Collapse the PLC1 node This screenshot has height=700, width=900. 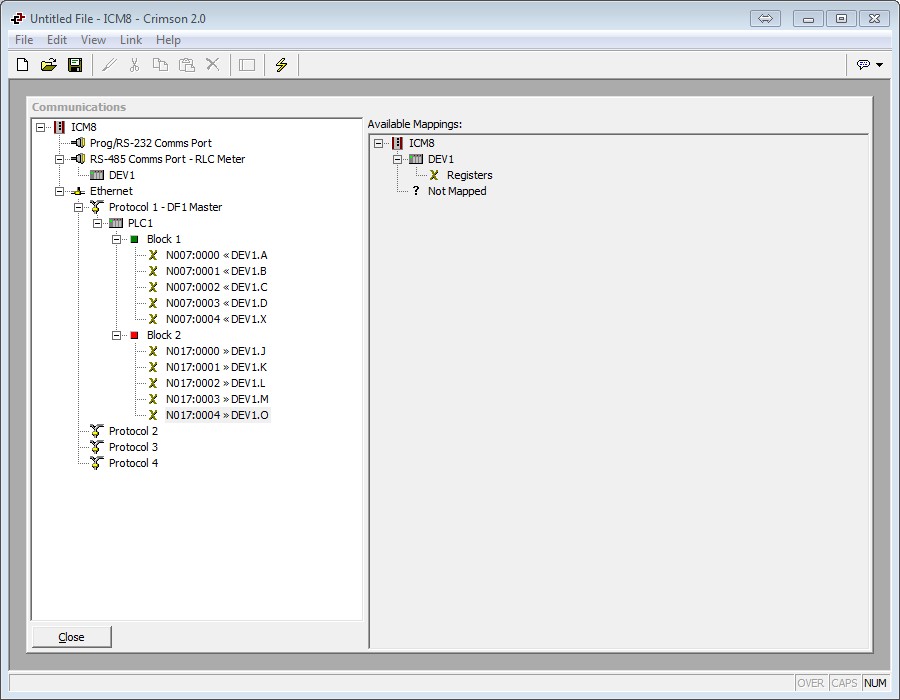tap(97, 224)
